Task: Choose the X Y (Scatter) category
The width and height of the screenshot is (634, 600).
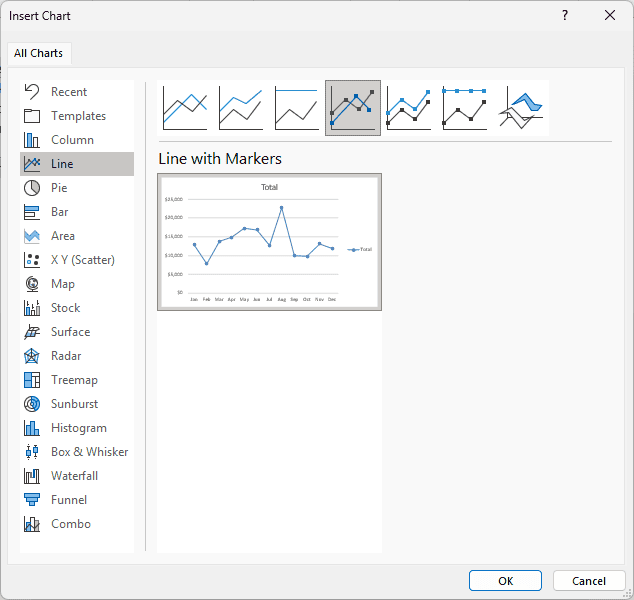Action: (77, 260)
